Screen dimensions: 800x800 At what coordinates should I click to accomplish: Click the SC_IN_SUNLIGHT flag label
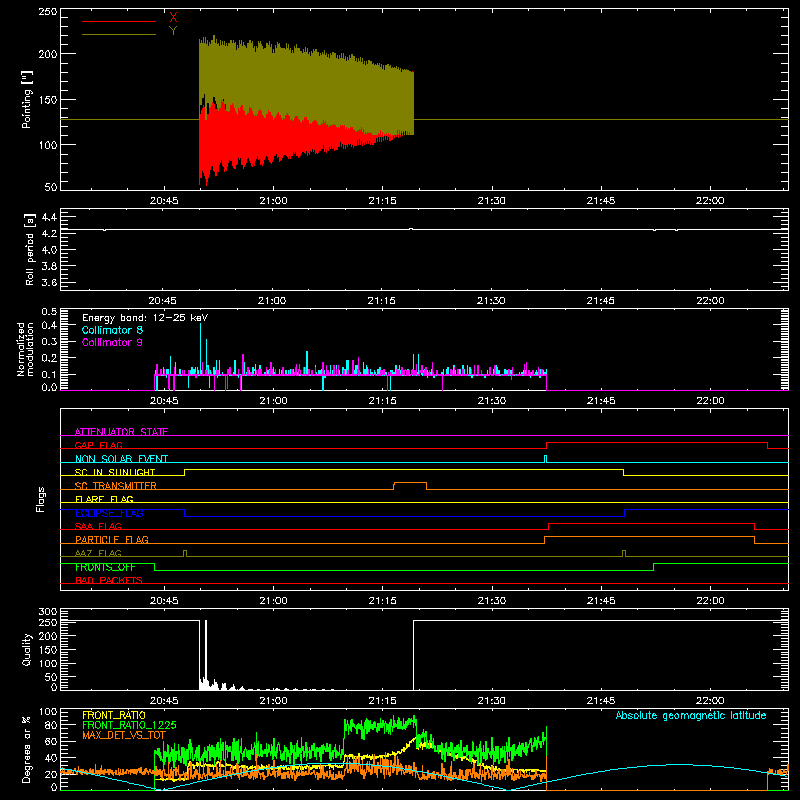[115, 472]
